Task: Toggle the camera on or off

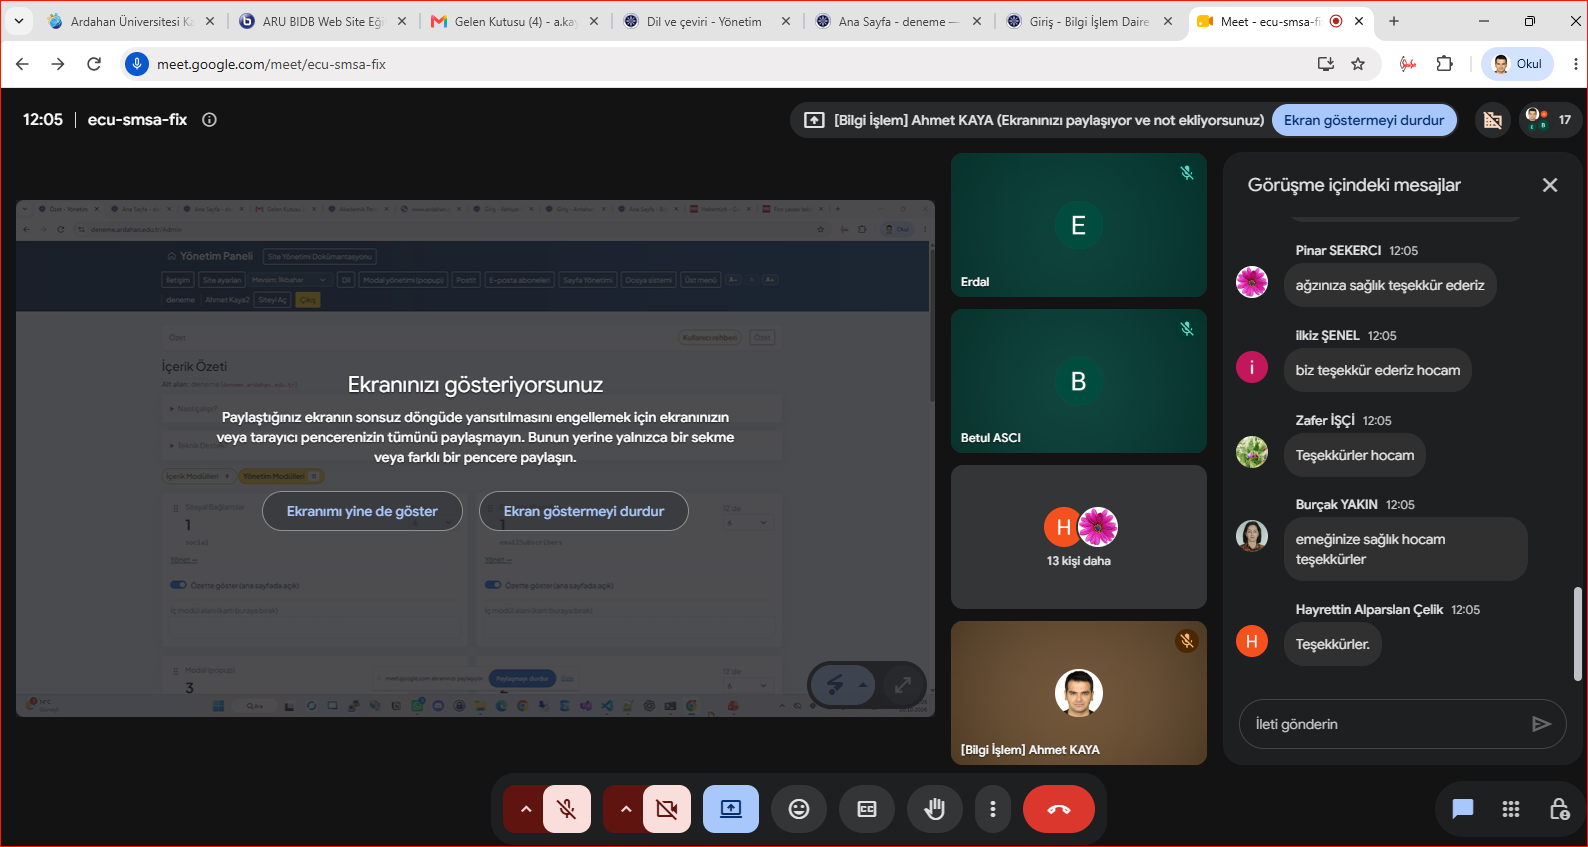Action: 667,809
